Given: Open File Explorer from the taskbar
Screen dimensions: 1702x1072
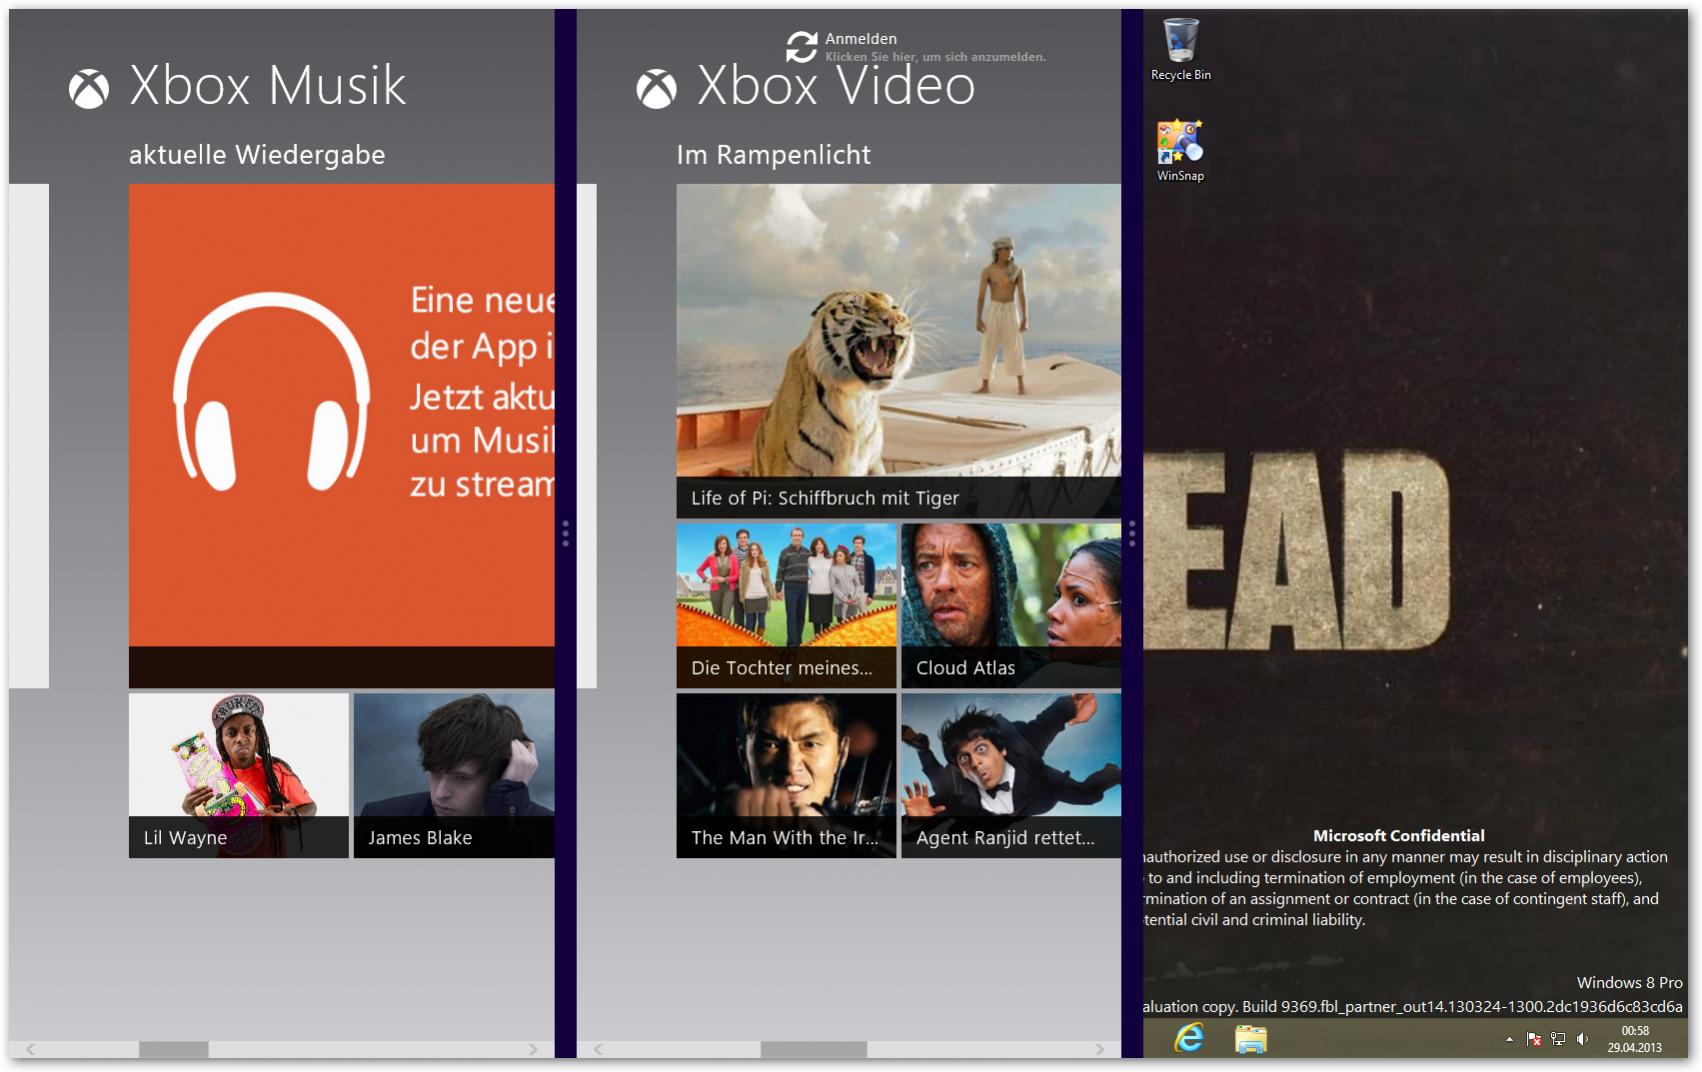Looking at the screenshot, I should [1250, 1039].
